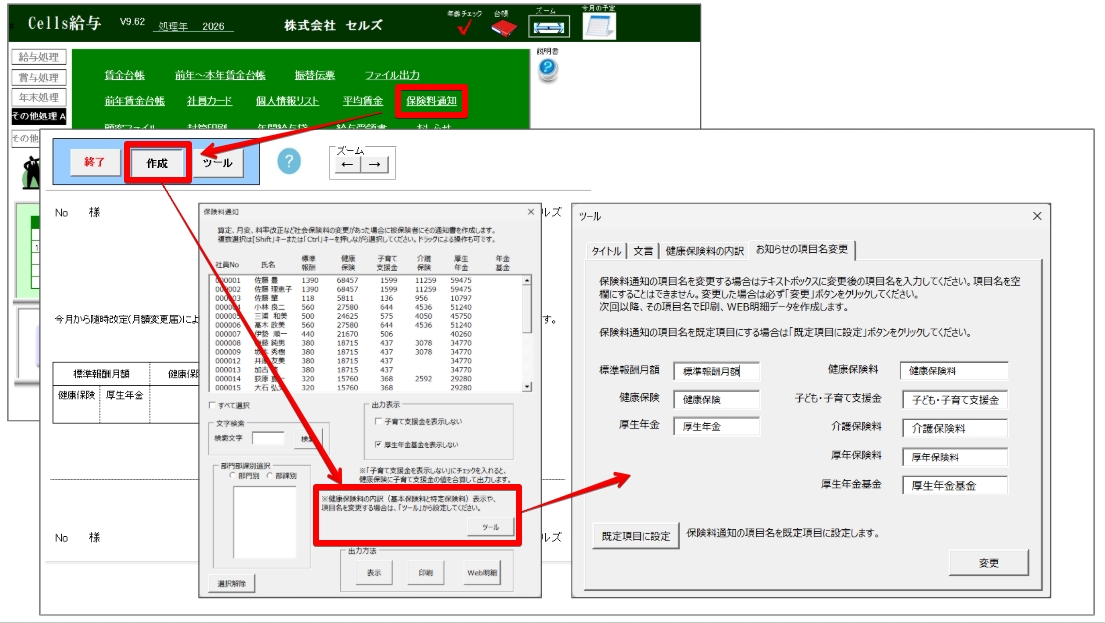The width and height of the screenshot is (1105, 623).
Task: Open the 社員カード link
Action: (209, 101)
